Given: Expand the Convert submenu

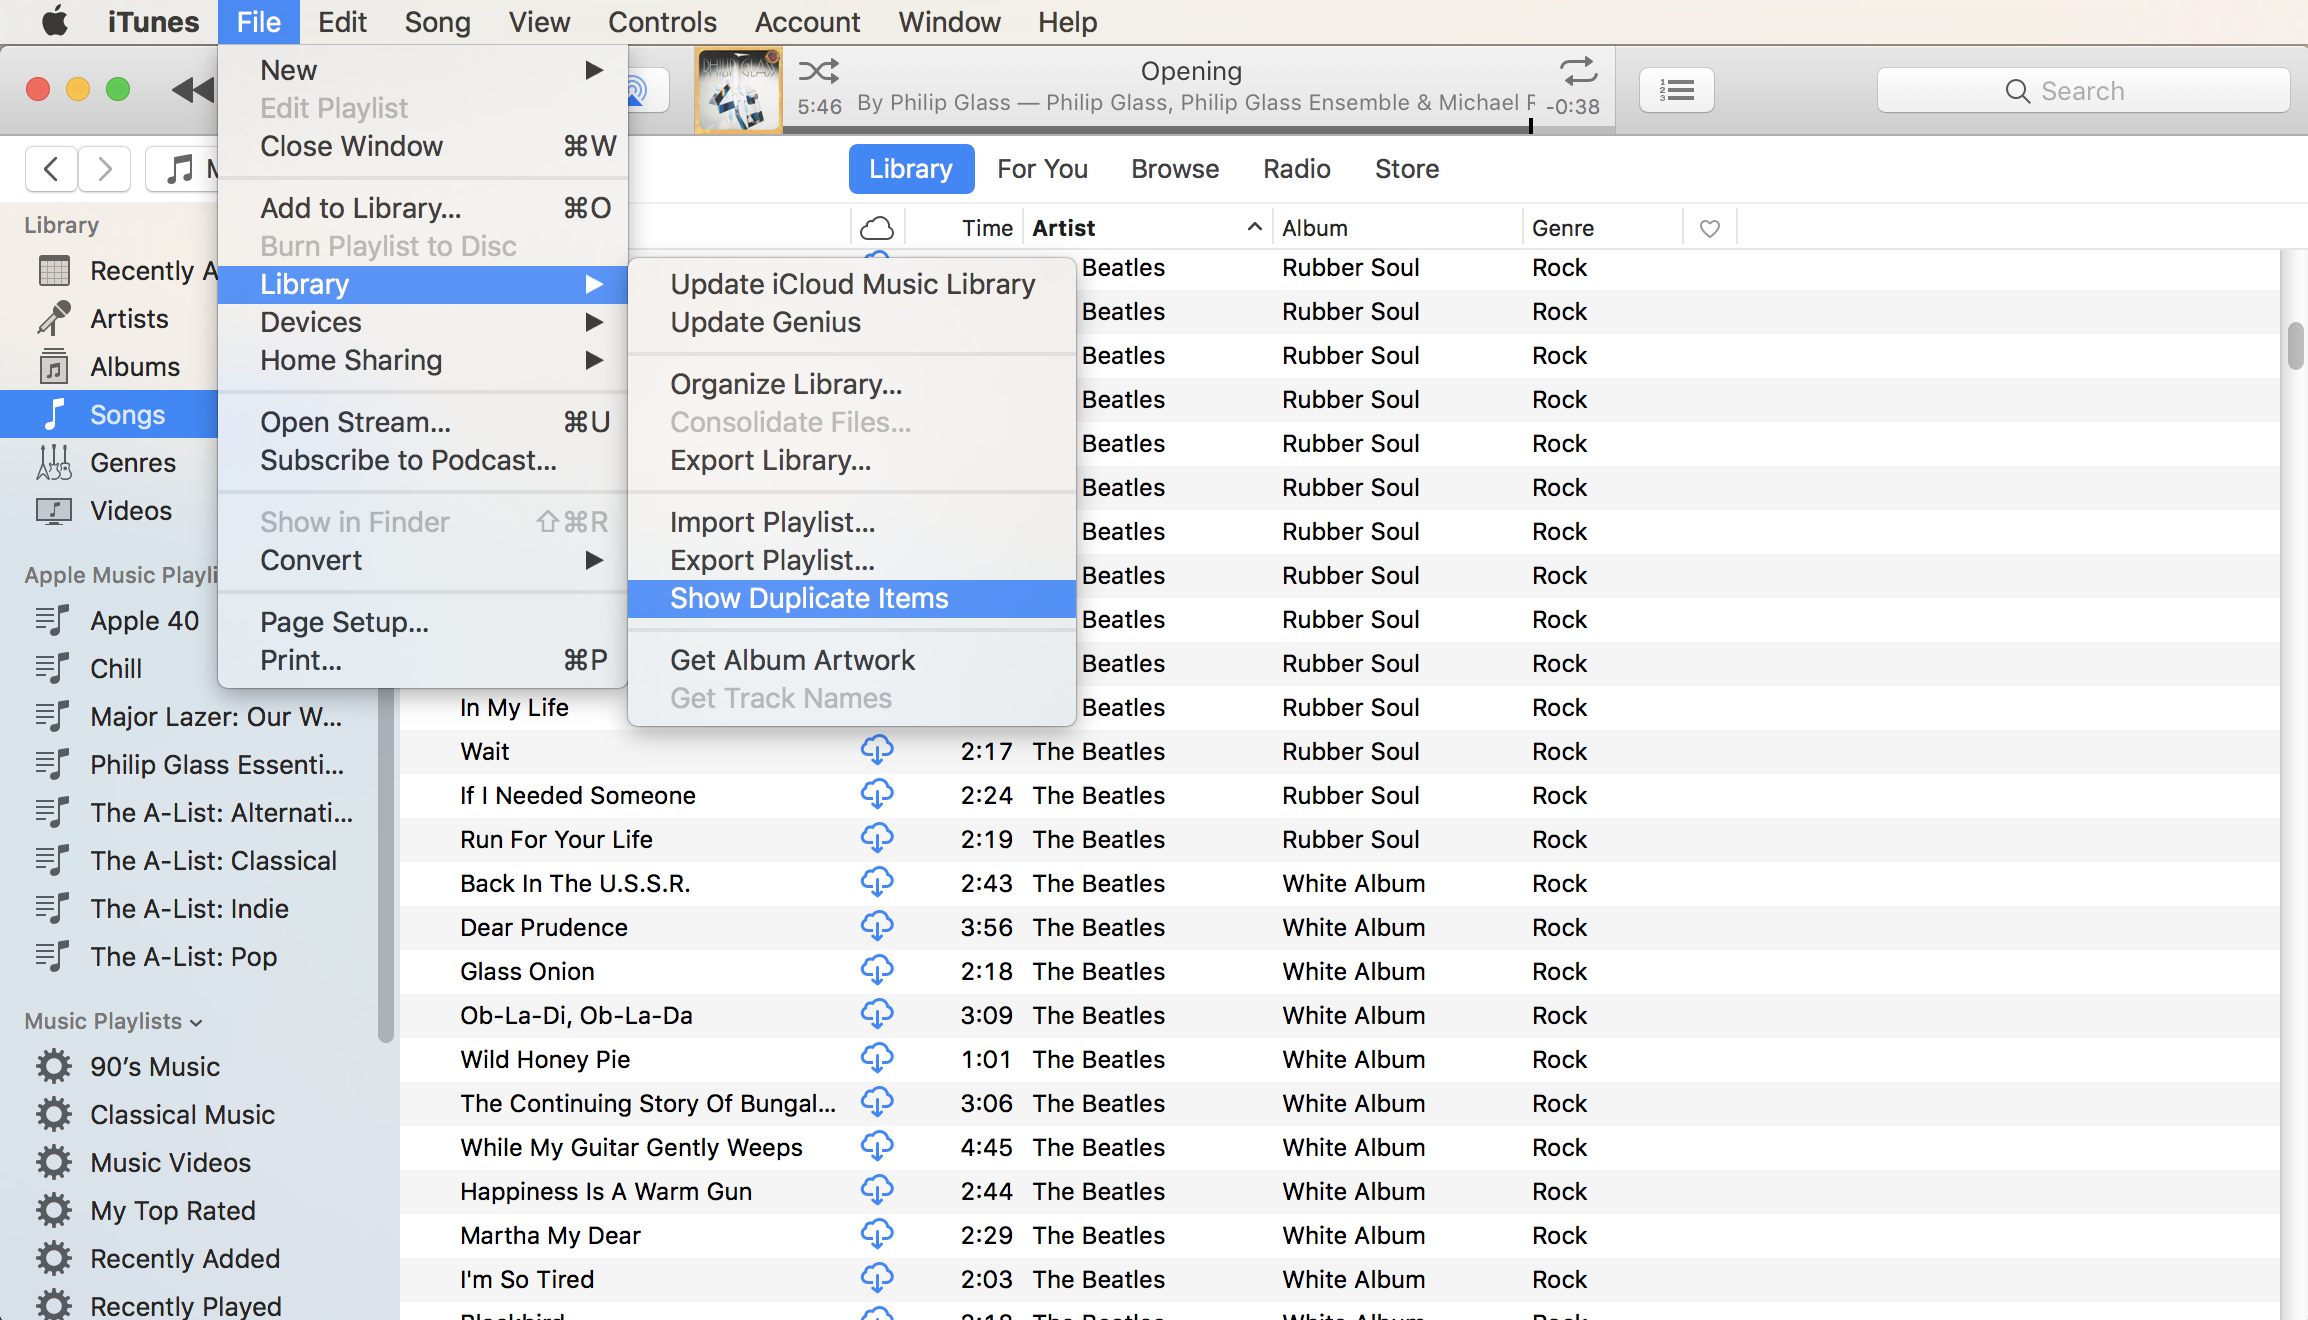Looking at the screenshot, I should coord(311,560).
